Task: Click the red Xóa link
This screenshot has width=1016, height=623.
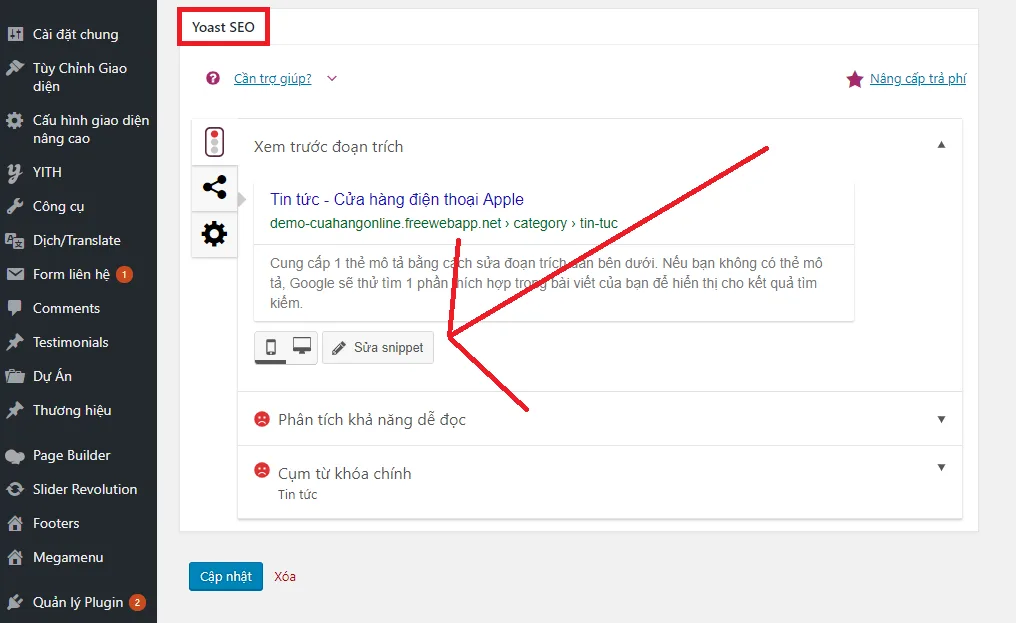Action: pyautogui.click(x=285, y=577)
